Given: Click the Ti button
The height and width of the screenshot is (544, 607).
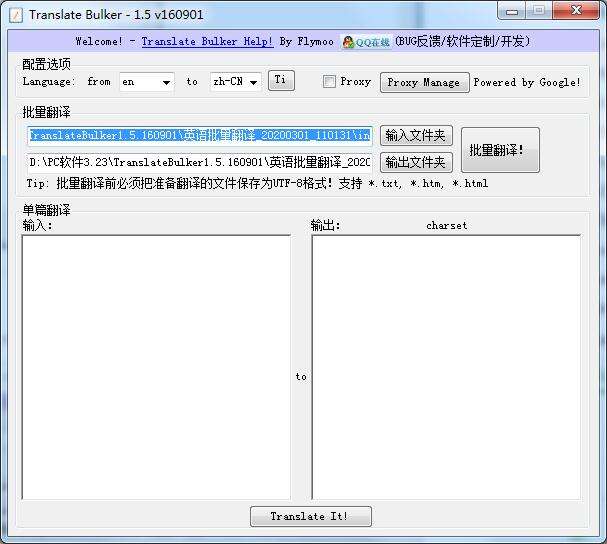Looking at the screenshot, I should click(x=281, y=81).
